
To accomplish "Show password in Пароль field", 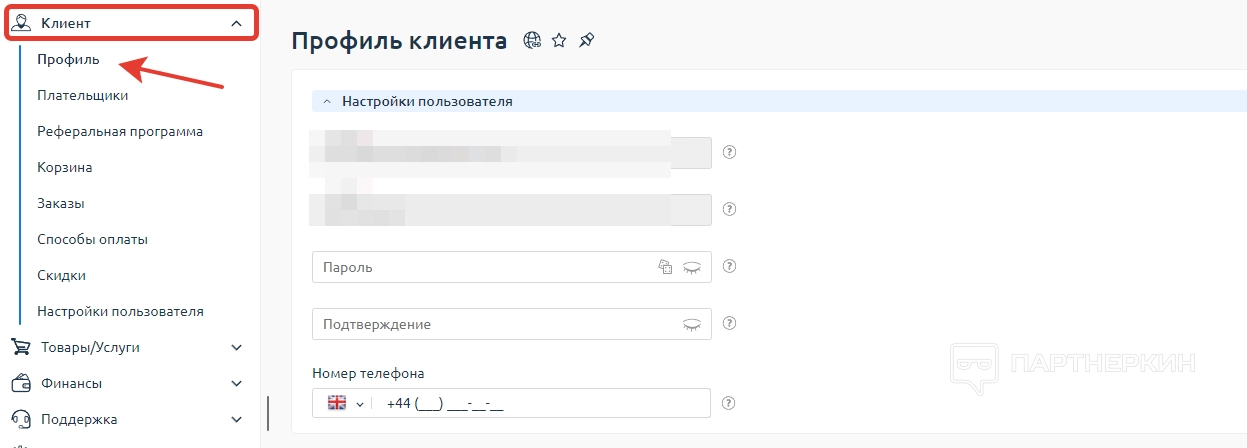I will tap(692, 267).
